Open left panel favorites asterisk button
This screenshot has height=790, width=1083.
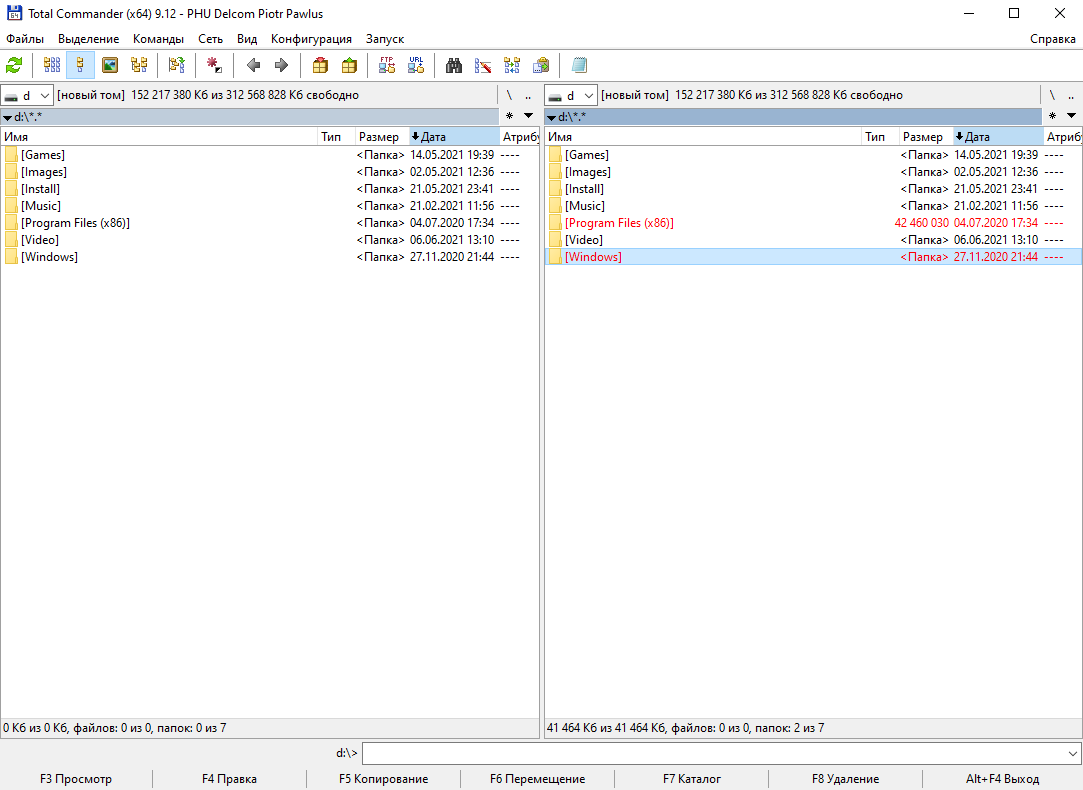[x=510, y=116]
